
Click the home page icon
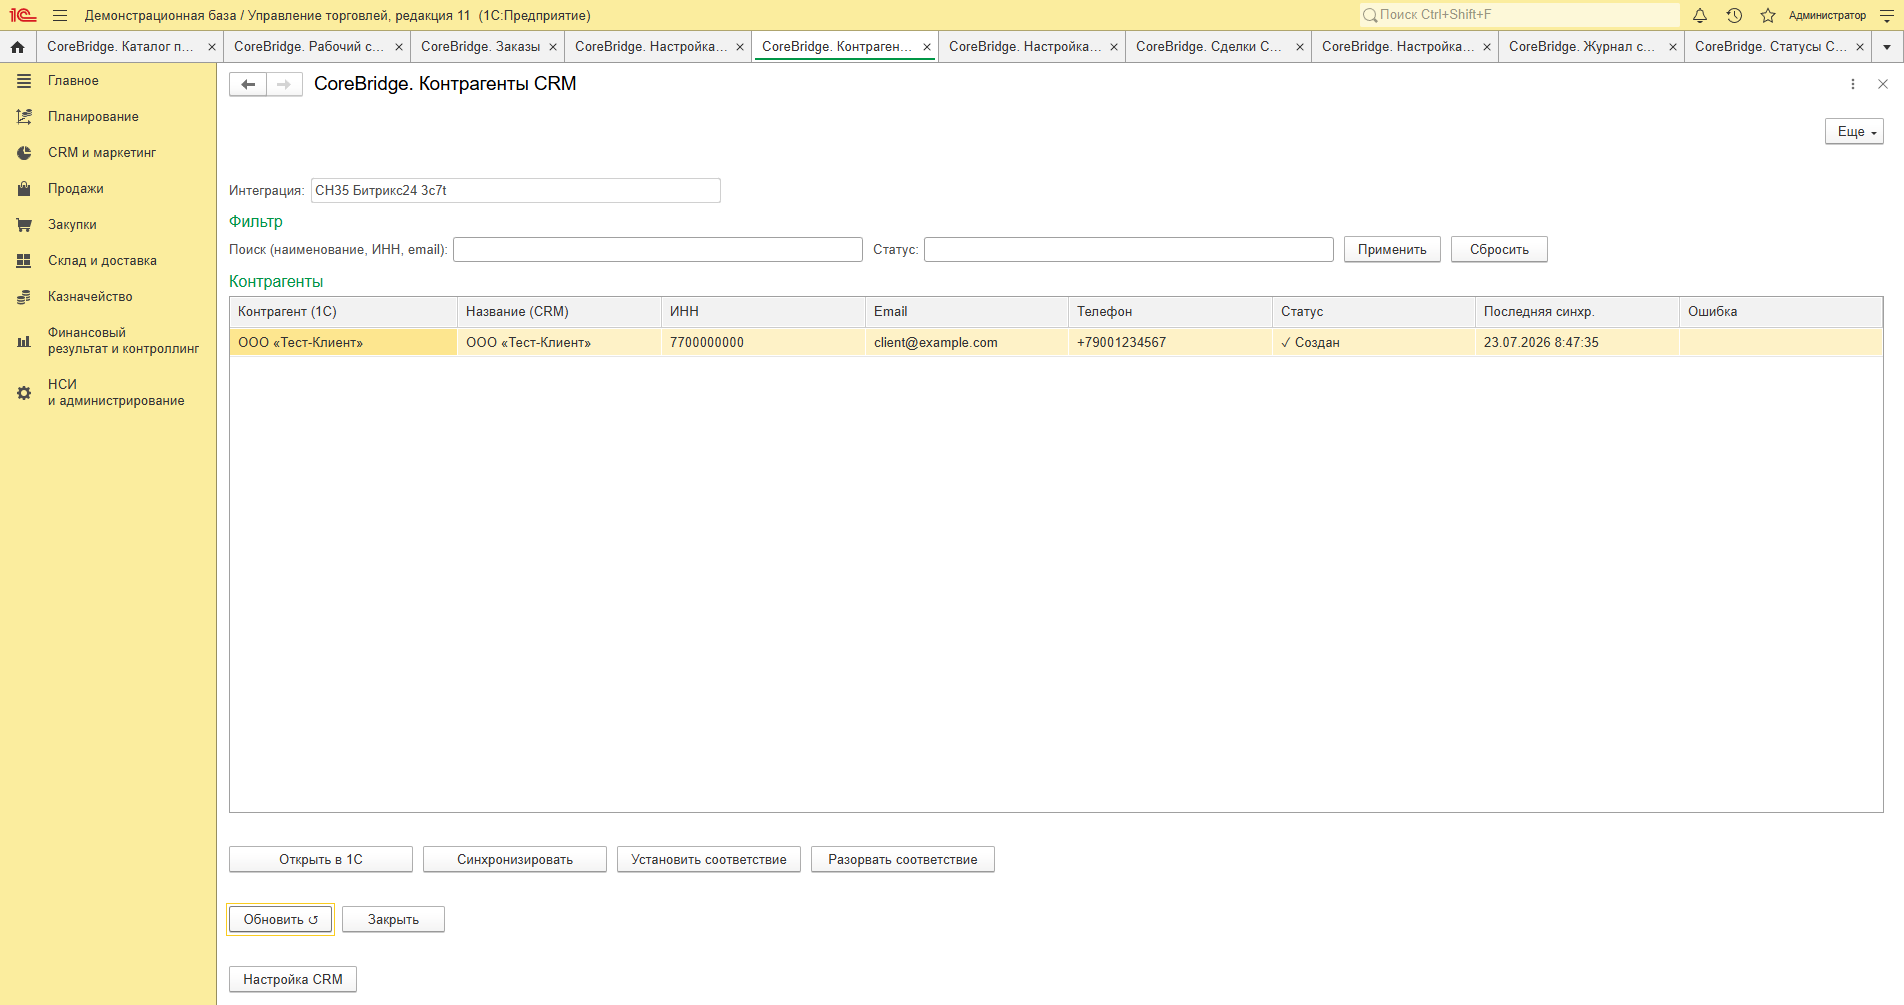pyautogui.click(x=17, y=47)
